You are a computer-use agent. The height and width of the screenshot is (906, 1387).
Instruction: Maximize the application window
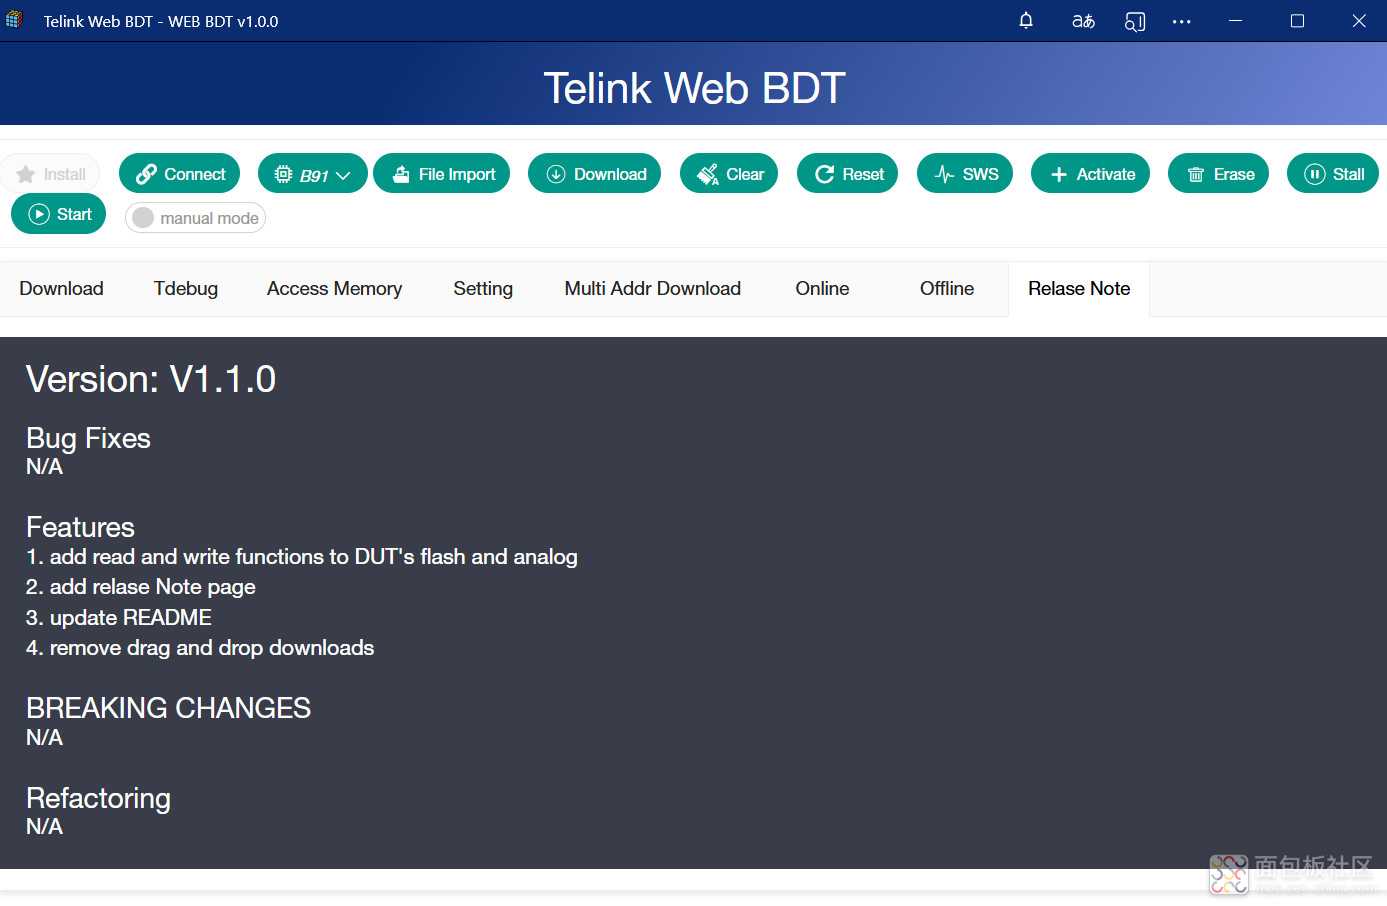click(1297, 21)
